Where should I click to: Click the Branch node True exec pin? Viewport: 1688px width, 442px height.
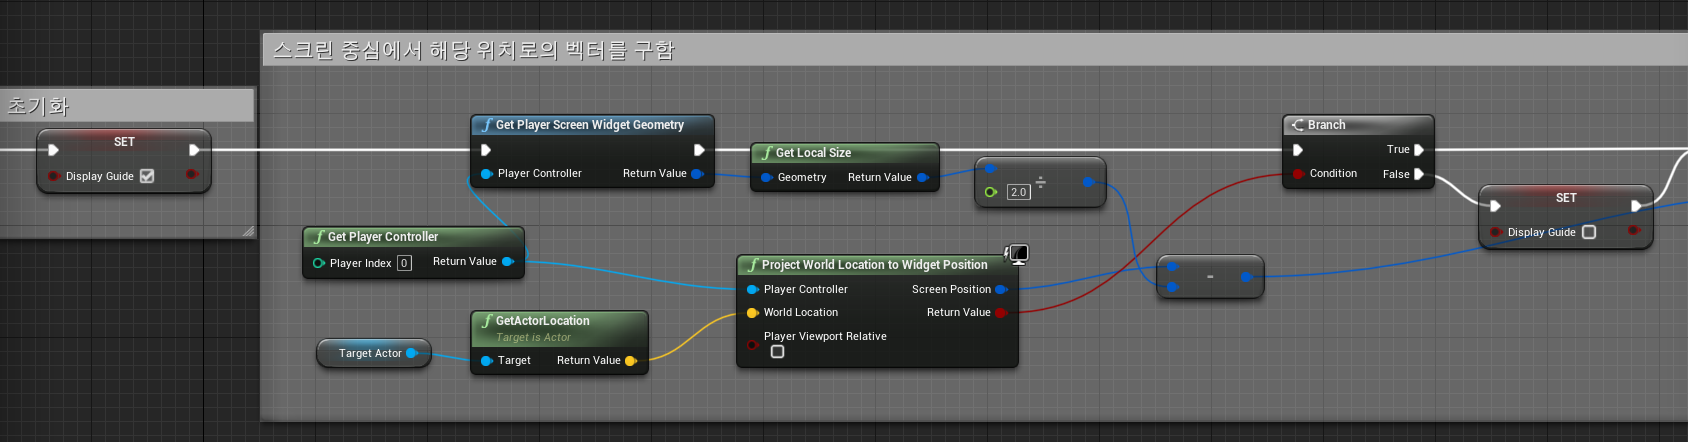click(x=1418, y=150)
